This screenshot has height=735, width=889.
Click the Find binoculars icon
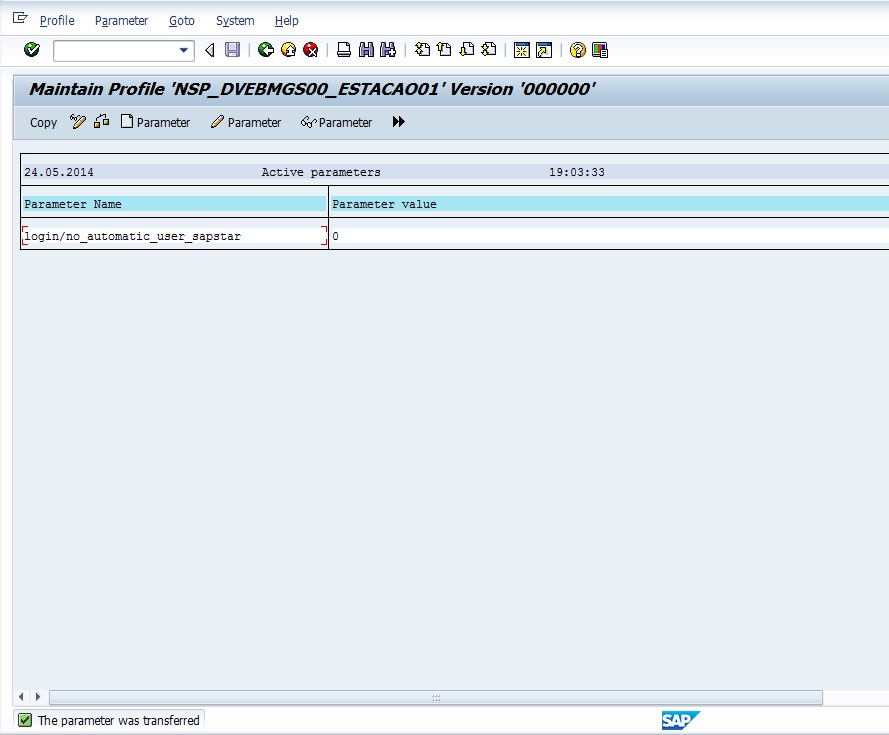[x=366, y=50]
